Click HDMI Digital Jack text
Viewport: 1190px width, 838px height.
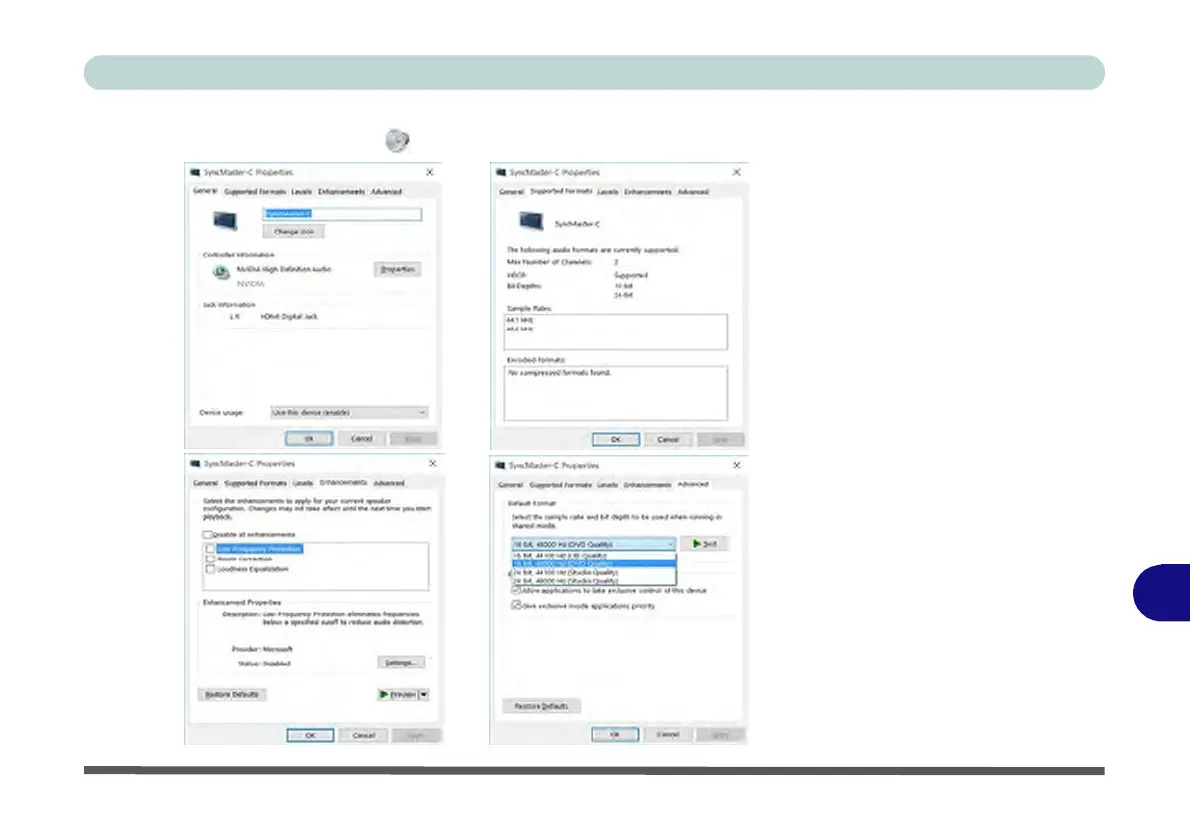(289, 317)
